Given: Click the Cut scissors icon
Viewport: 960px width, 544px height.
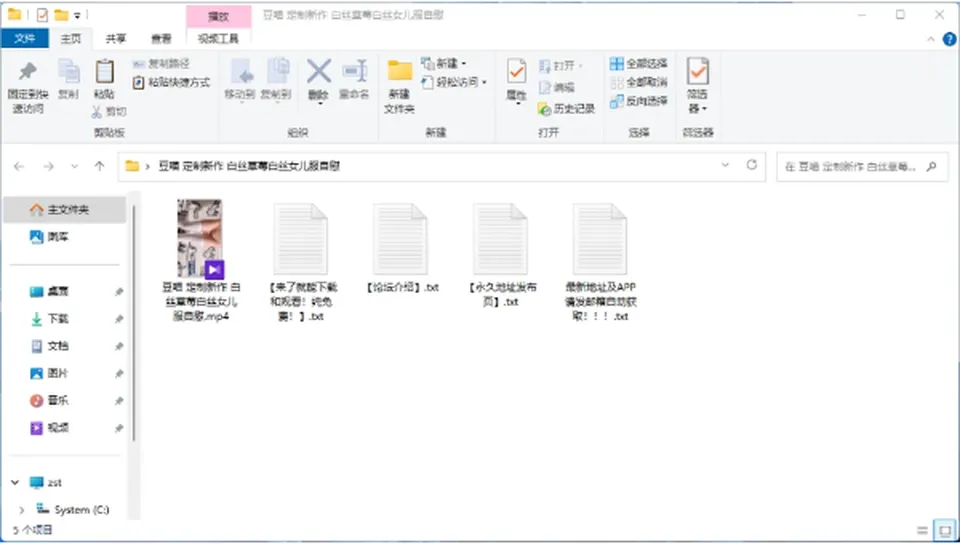Looking at the screenshot, I should point(97,111).
